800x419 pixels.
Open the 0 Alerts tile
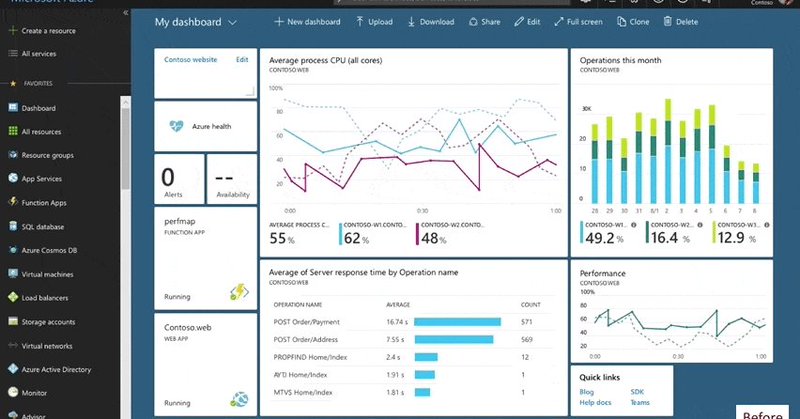coord(179,180)
